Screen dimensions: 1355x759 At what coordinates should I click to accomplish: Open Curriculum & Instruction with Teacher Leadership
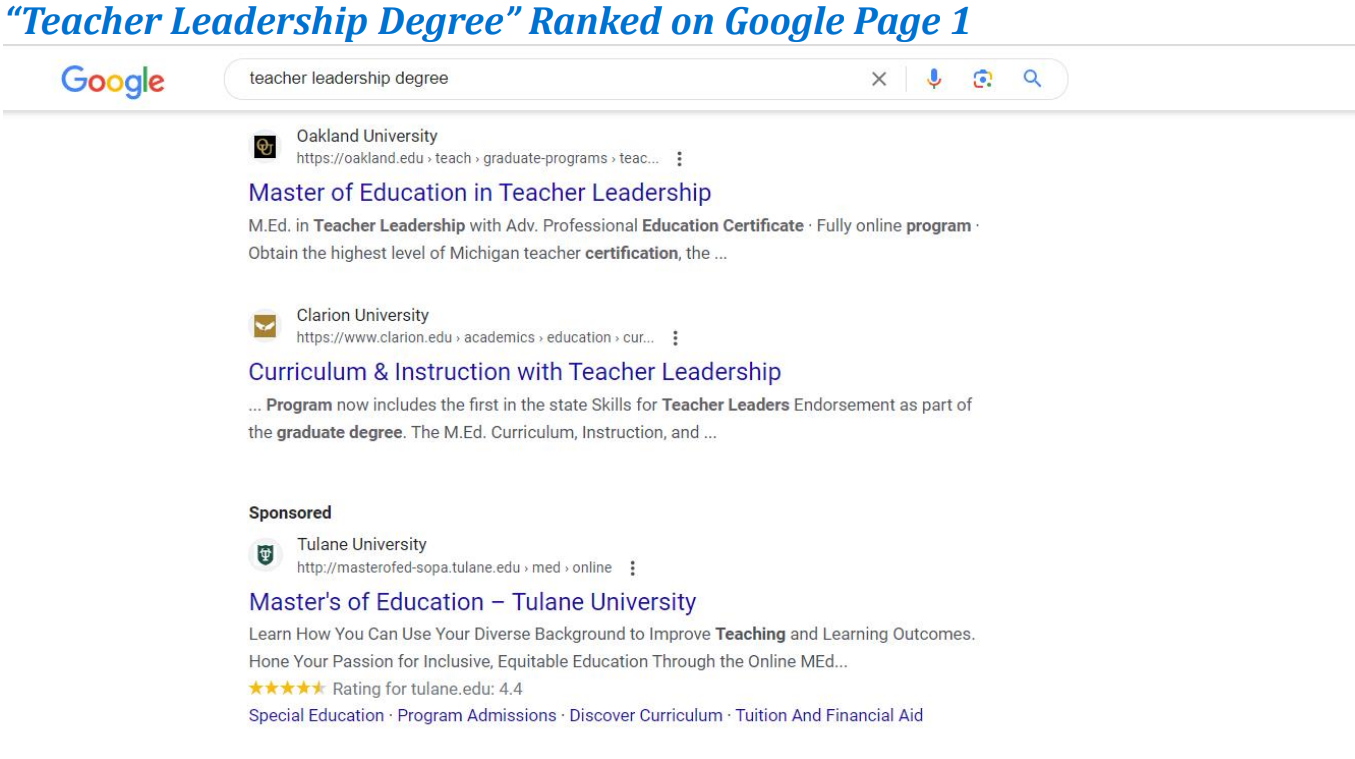click(x=515, y=372)
